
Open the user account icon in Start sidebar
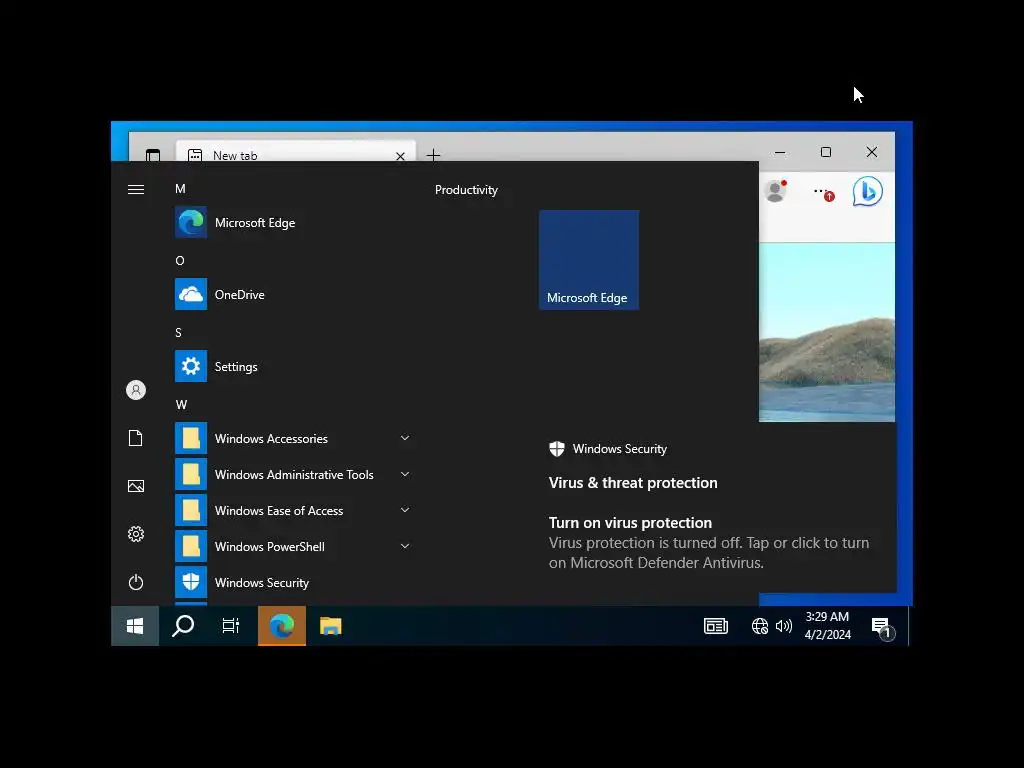point(136,390)
